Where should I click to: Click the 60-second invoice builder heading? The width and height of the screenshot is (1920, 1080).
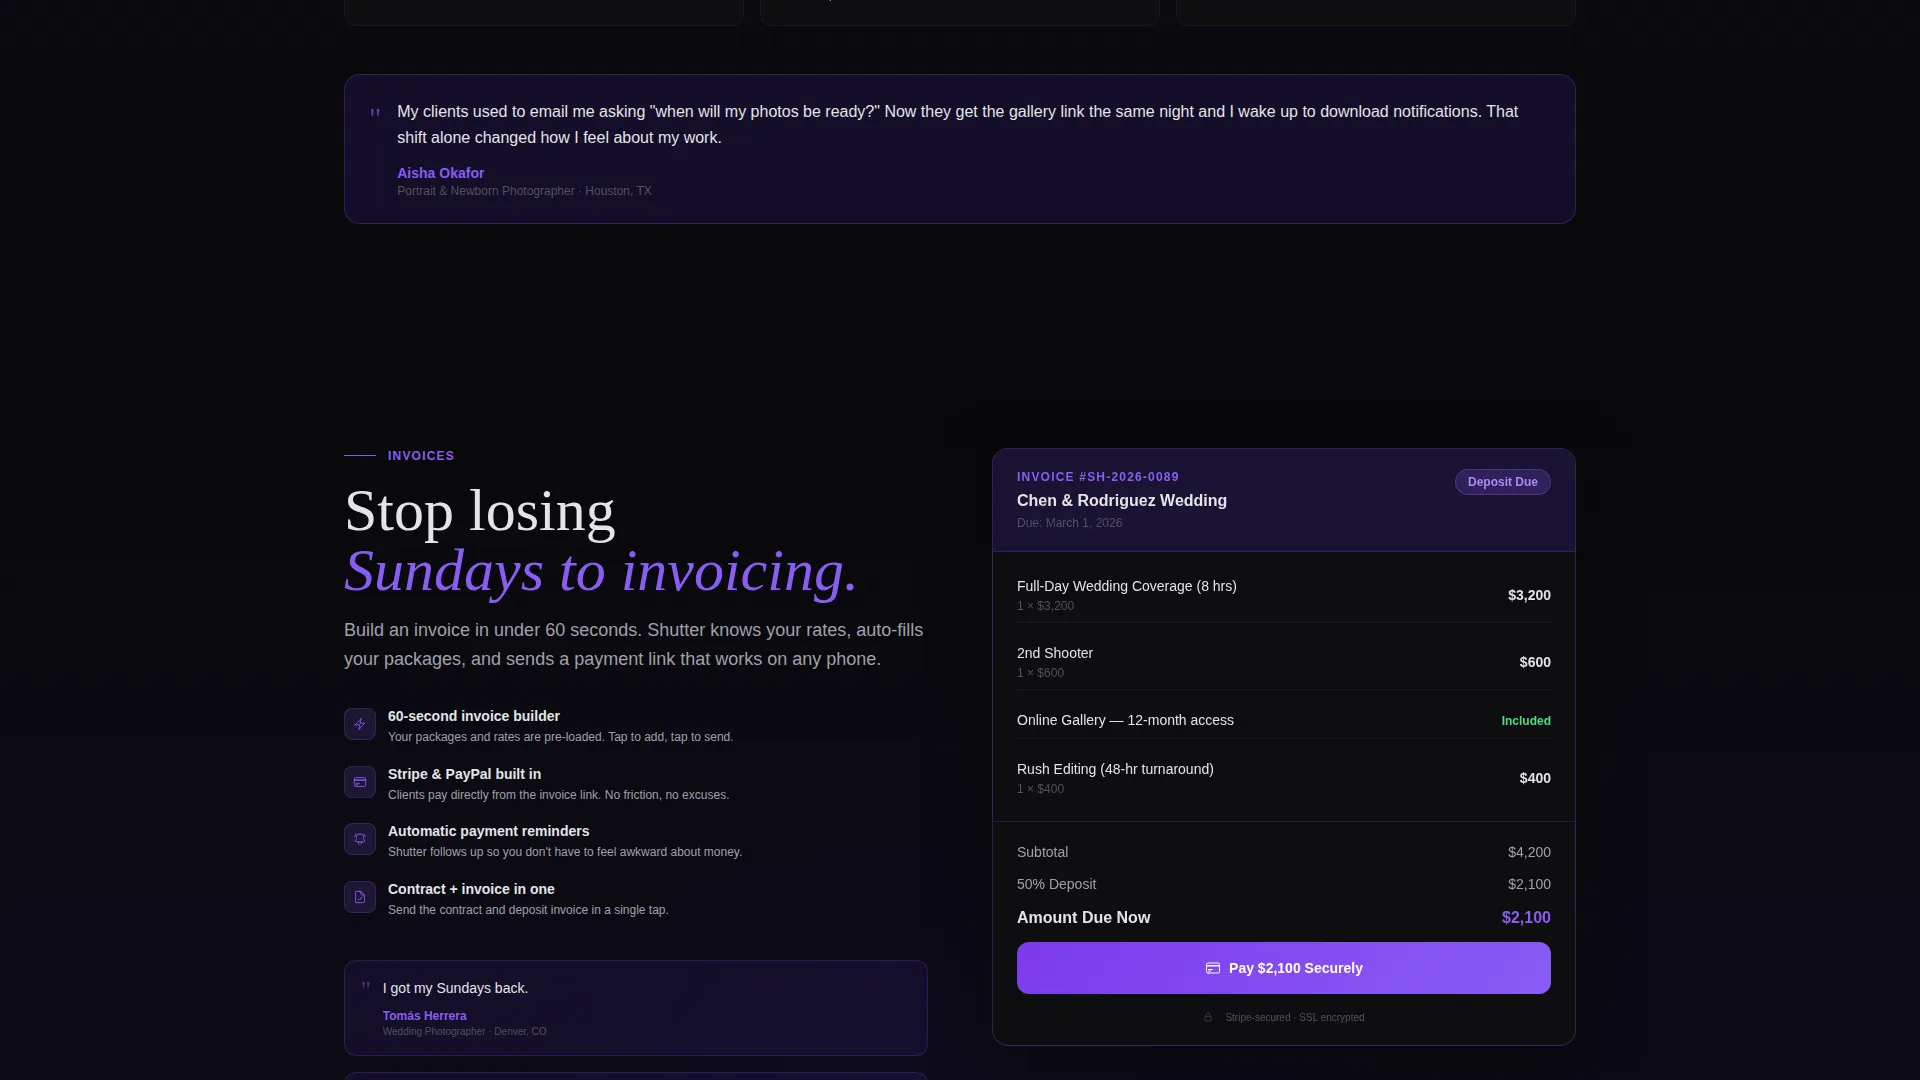tap(474, 716)
